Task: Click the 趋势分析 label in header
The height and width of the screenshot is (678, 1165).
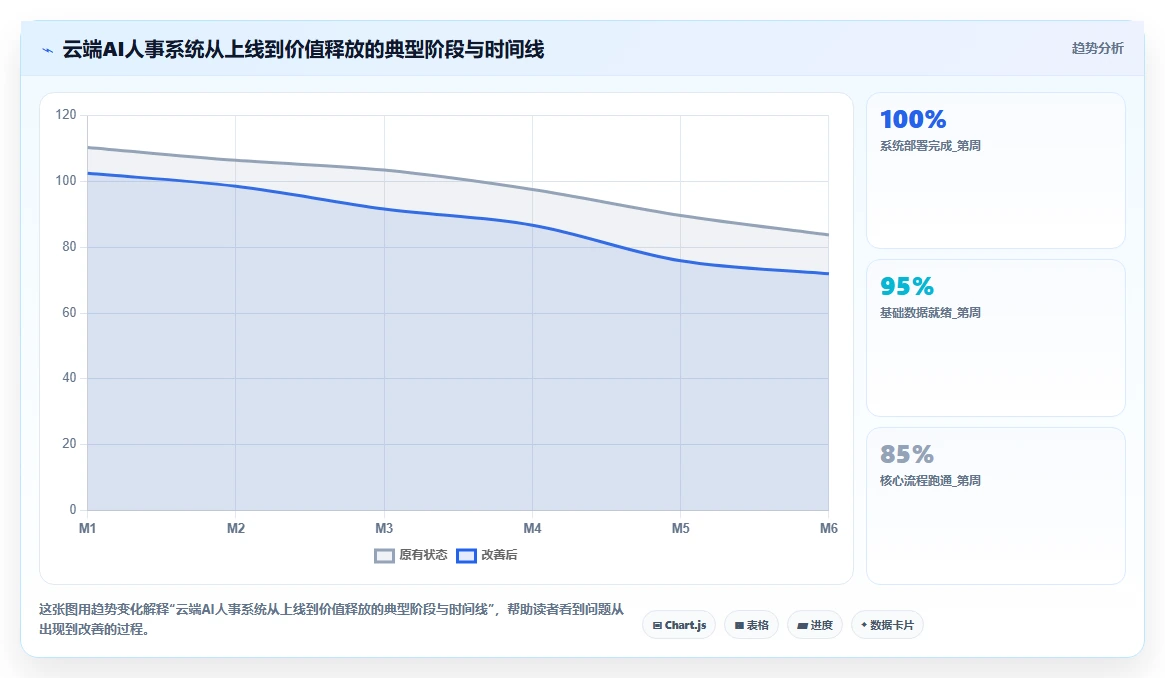Action: click(x=1097, y=48)
